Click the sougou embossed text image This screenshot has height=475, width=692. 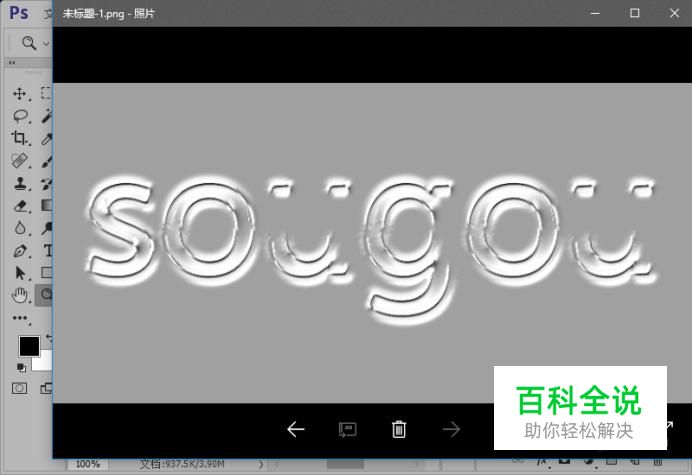tap(372, 243)
